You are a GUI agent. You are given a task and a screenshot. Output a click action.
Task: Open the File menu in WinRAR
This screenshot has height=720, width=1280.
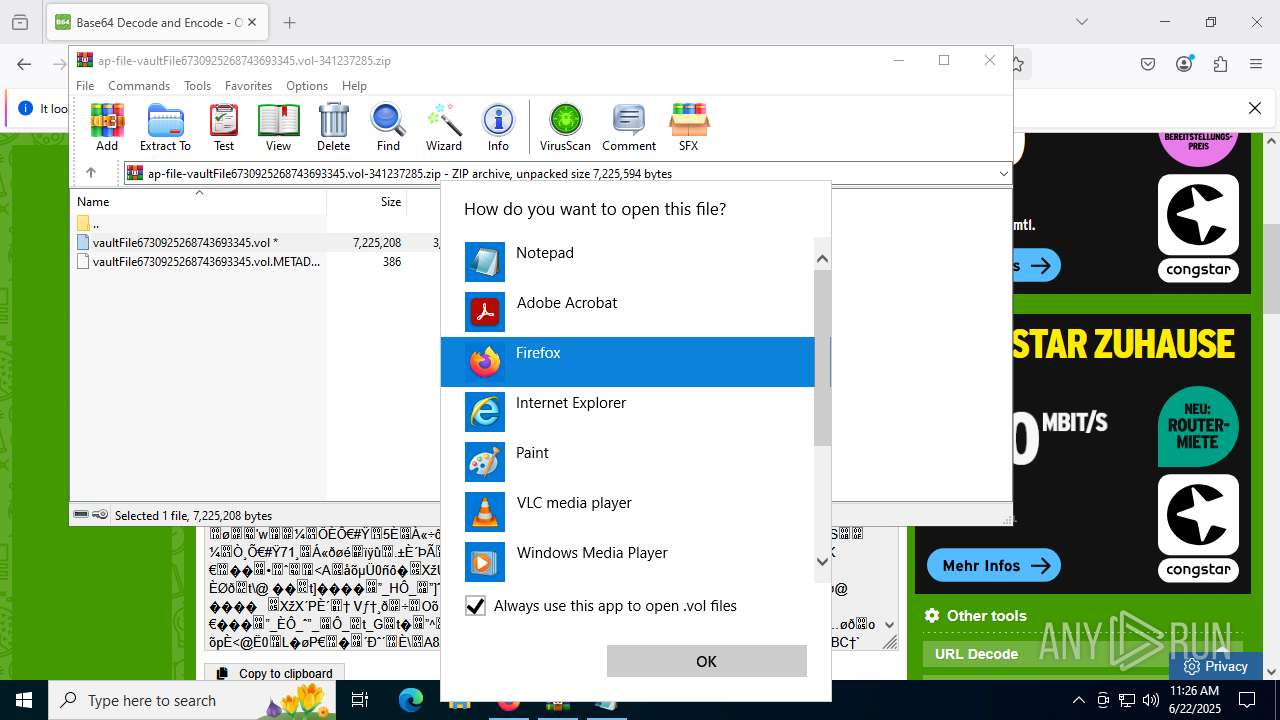point(85,86)
